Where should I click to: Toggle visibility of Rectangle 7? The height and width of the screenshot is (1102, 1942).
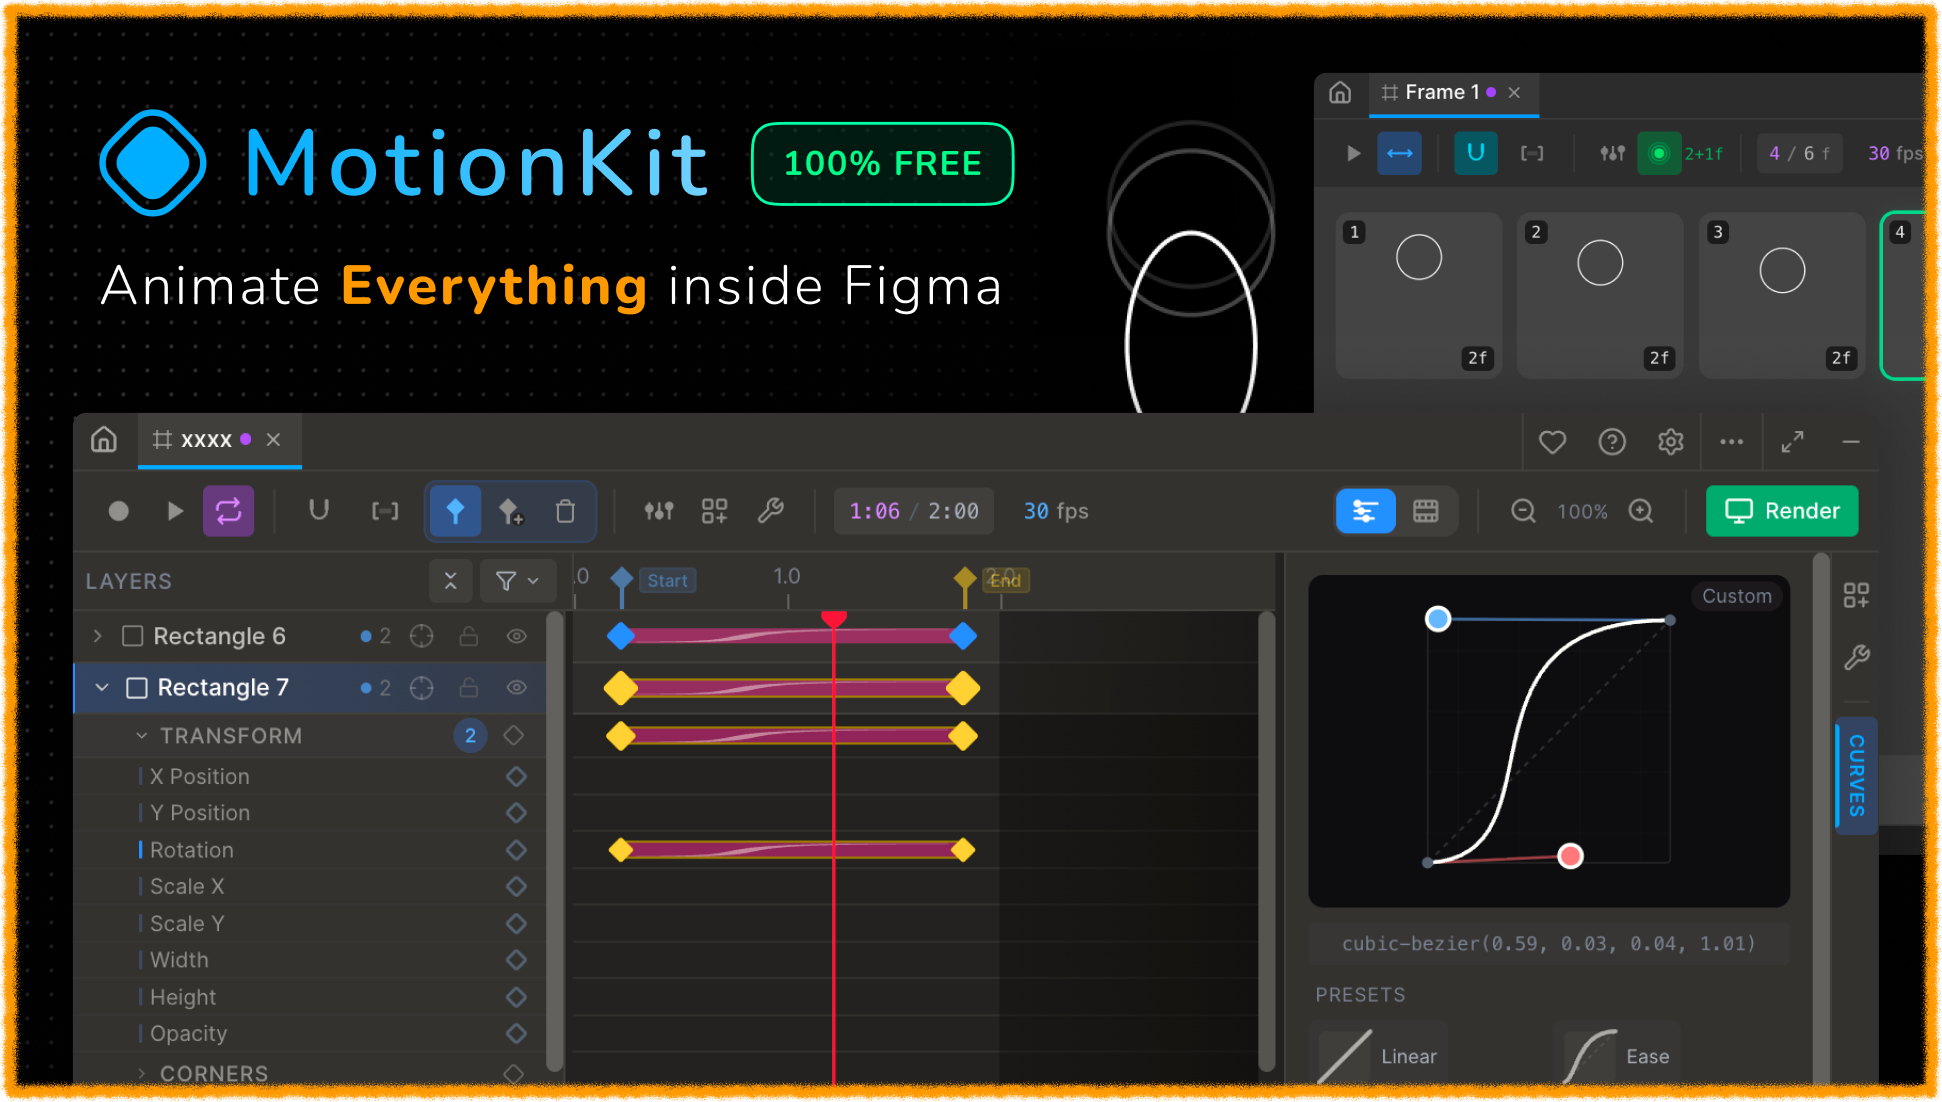click(516, 688)
